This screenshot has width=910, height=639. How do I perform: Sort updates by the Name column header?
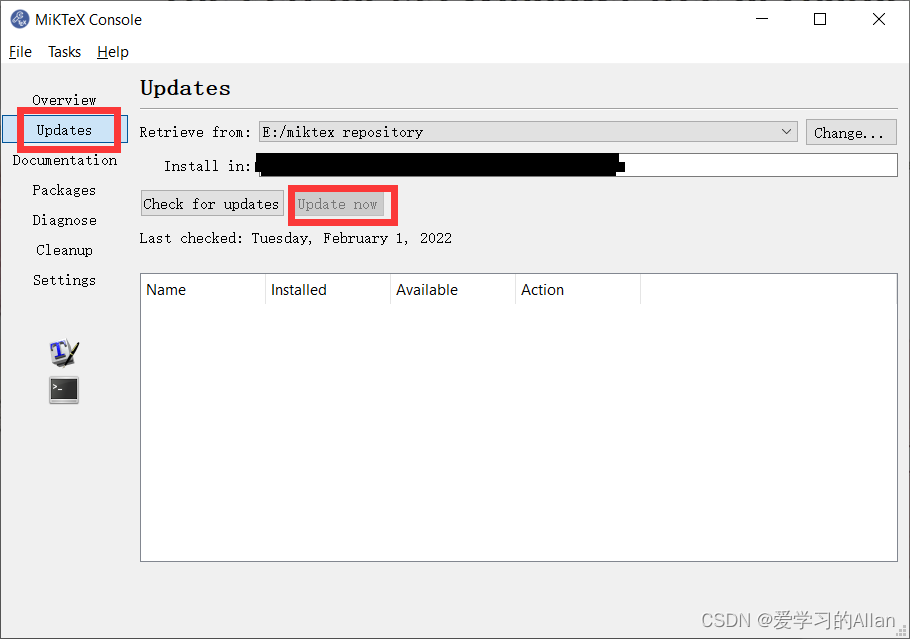click(166, 289)
